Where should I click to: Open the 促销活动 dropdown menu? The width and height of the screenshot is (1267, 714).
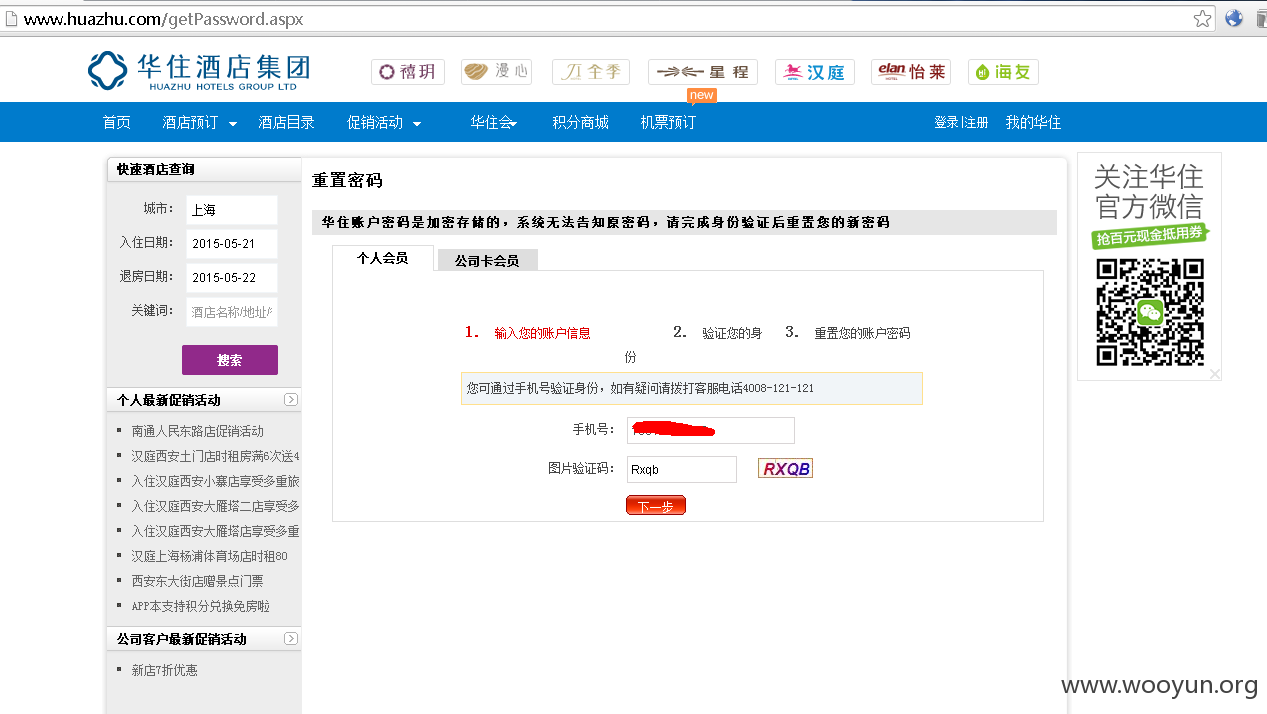tap(384, 122)
